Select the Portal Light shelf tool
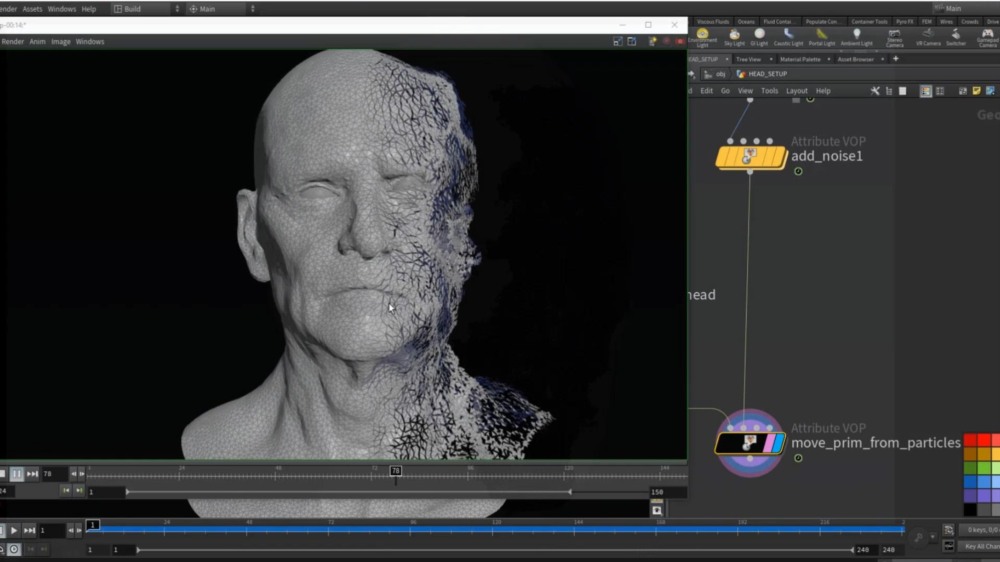 point(821,37)
